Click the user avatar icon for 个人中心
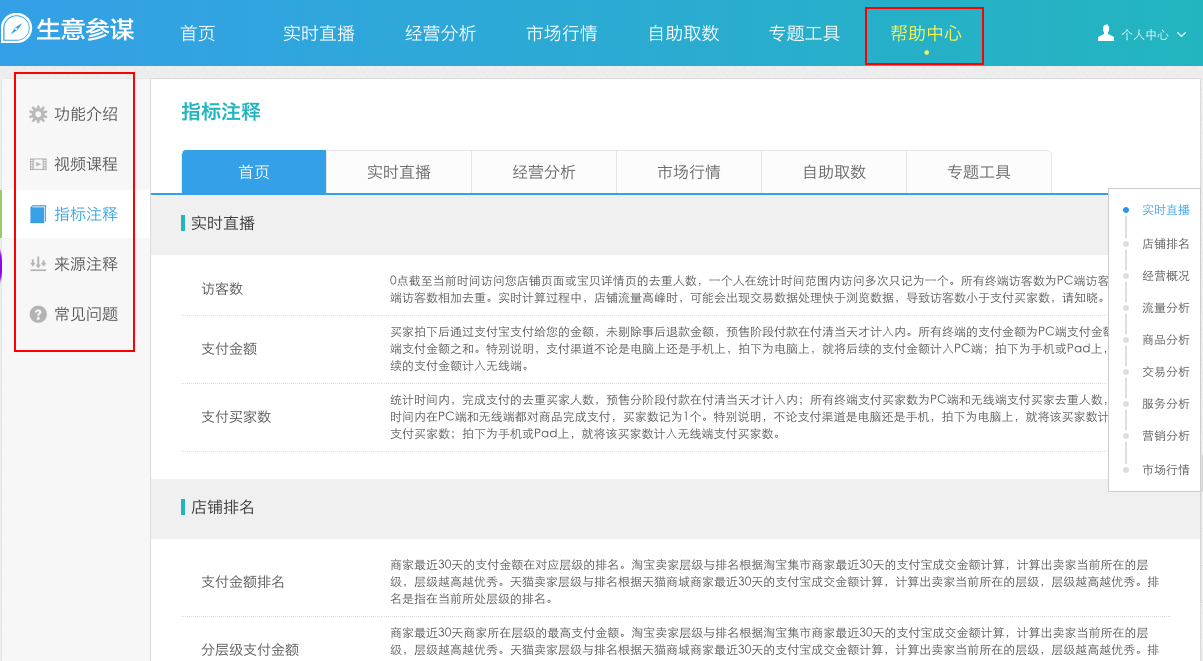The height and width of the screenshot is (661, 1203). click(1106, 33)
